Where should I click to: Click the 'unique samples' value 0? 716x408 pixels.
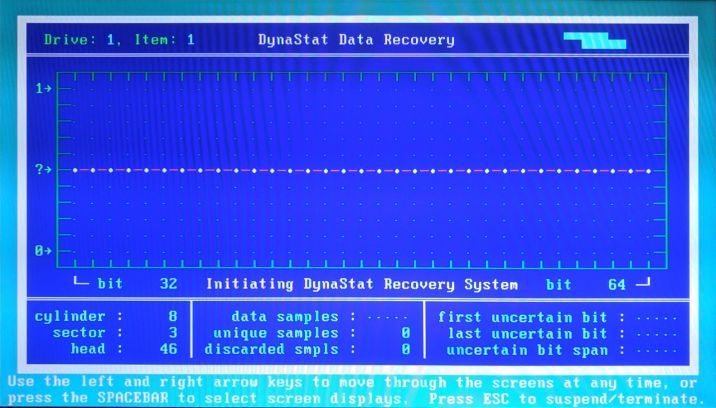click(405, 333)
